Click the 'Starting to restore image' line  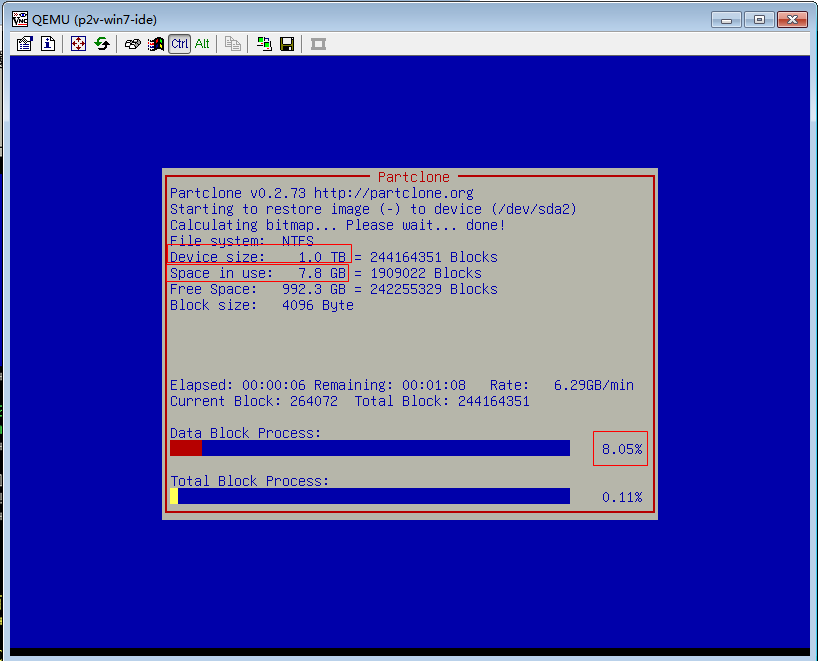click(374, 209)
